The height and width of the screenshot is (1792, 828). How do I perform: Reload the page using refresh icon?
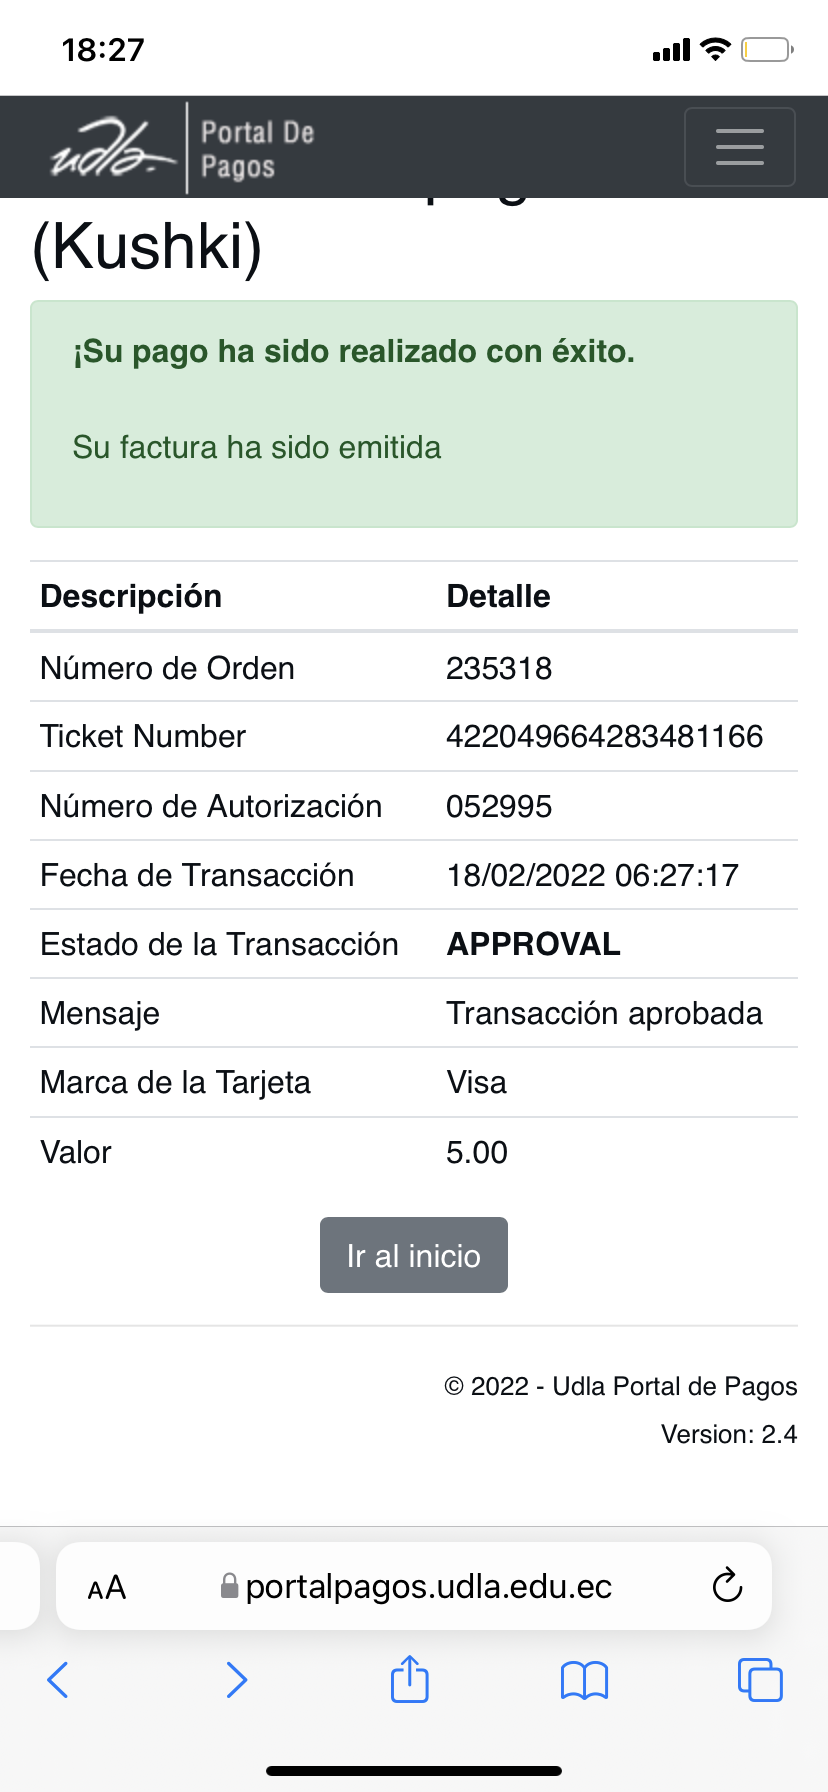pyautogui.click(x=727, y=1585)
